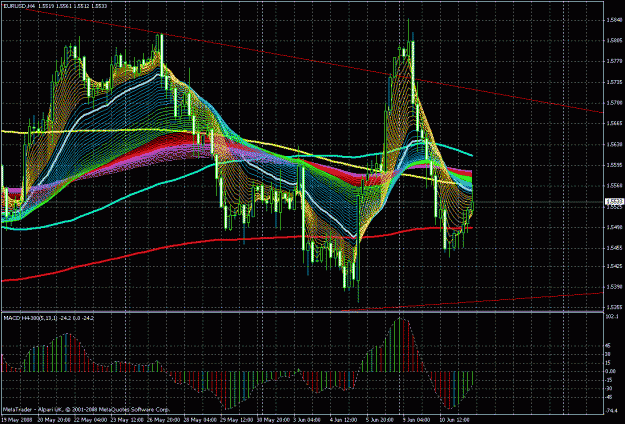Select the 1.5770 price scale label
Image resolution: width=625 pixels, height=424 pixels.
click(613, 61)
